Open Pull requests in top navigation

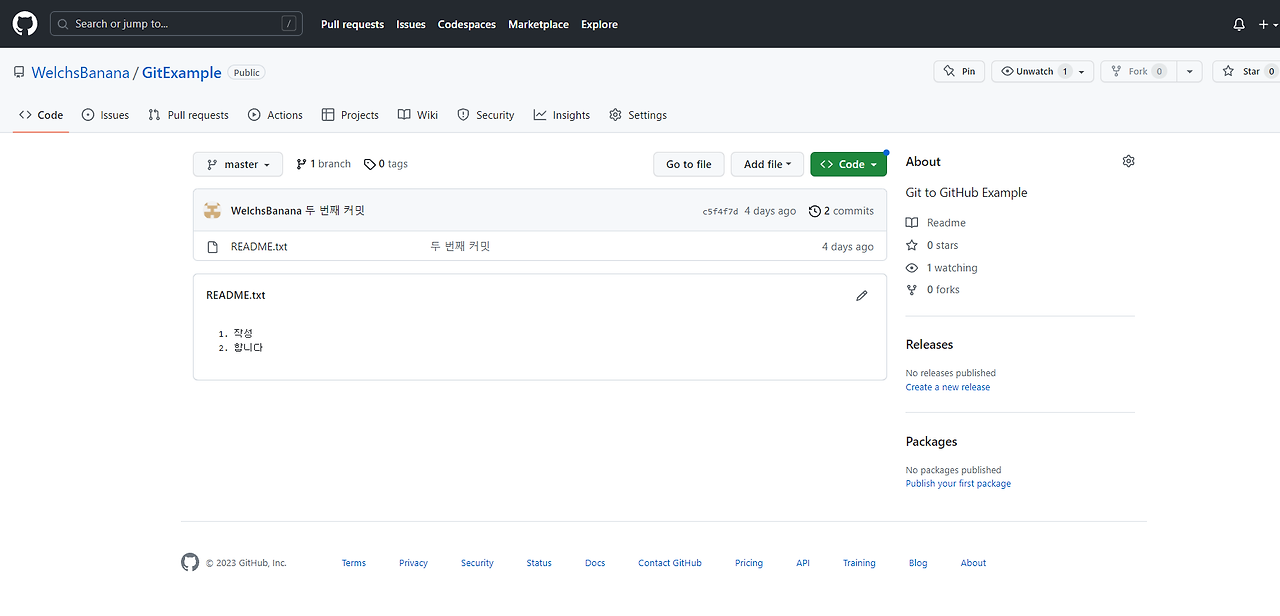coord(352,24)
